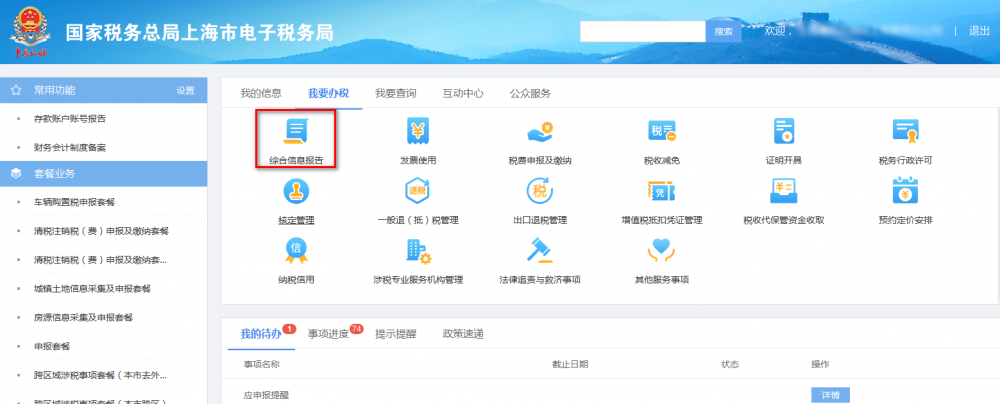Open 税费申报及缴纳 icon
This screenshot has width=1000, height=404.
(540, 131)
